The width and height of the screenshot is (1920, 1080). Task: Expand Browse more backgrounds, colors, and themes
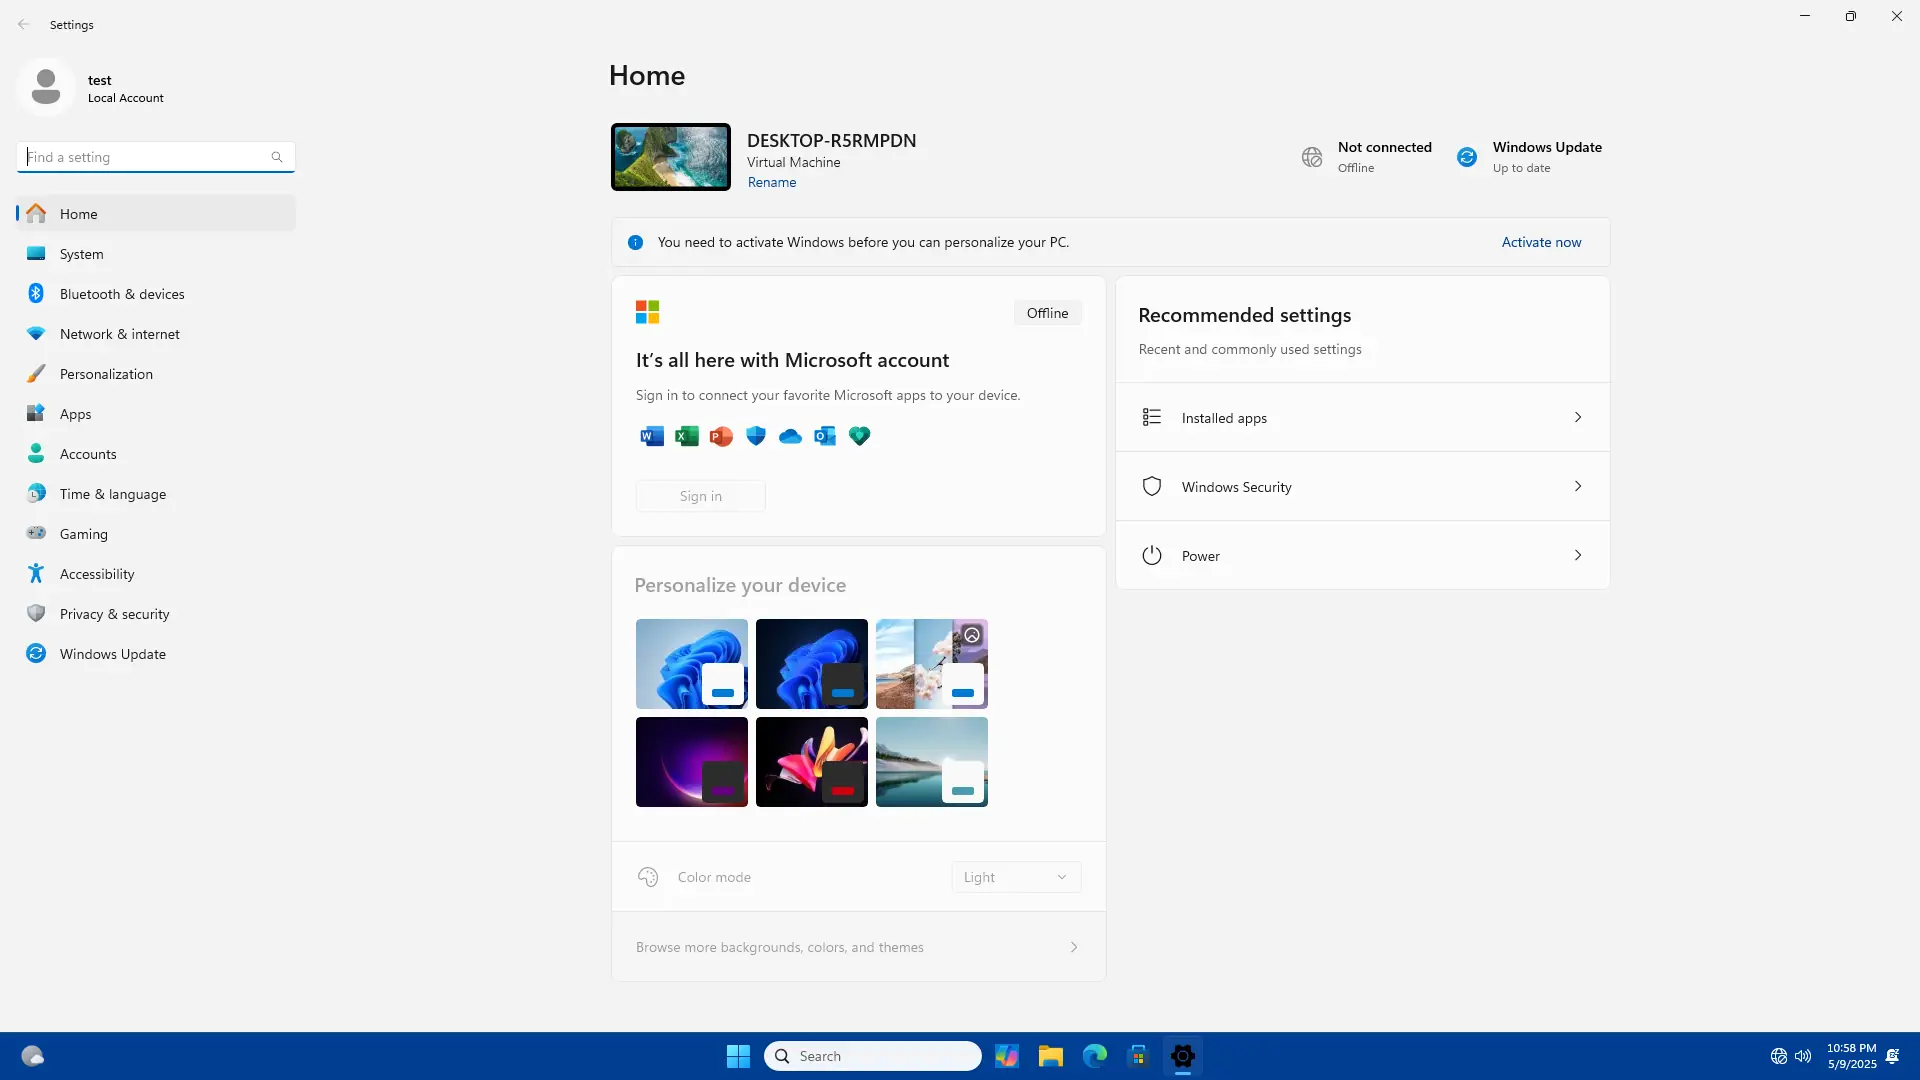858,947
